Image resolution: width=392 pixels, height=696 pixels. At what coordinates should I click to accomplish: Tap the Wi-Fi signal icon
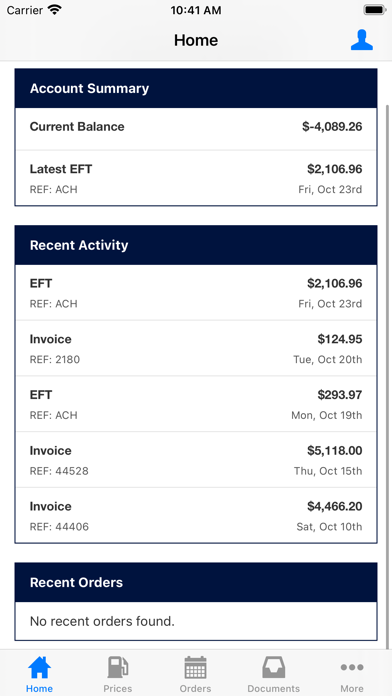tap(55, 10)
